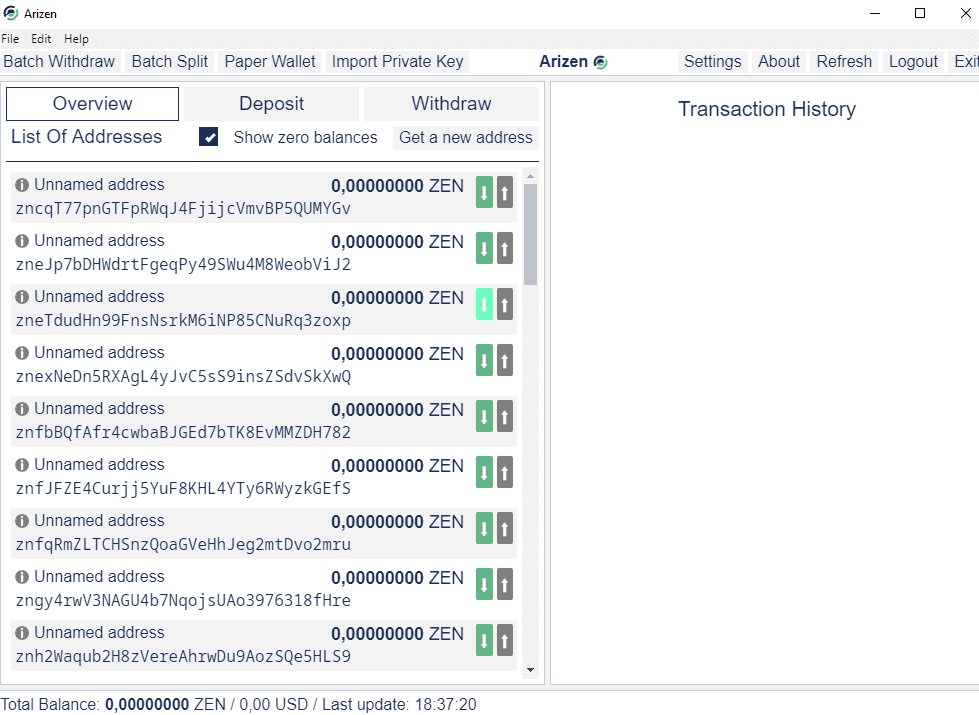Image resolution: width=979 pixels, height=715 pixels.
Task: Click withdraw arrow for znexNeDn5RXAgL4yJvC5sS9insZSdvSkXwQ
Action: [504, 360]
